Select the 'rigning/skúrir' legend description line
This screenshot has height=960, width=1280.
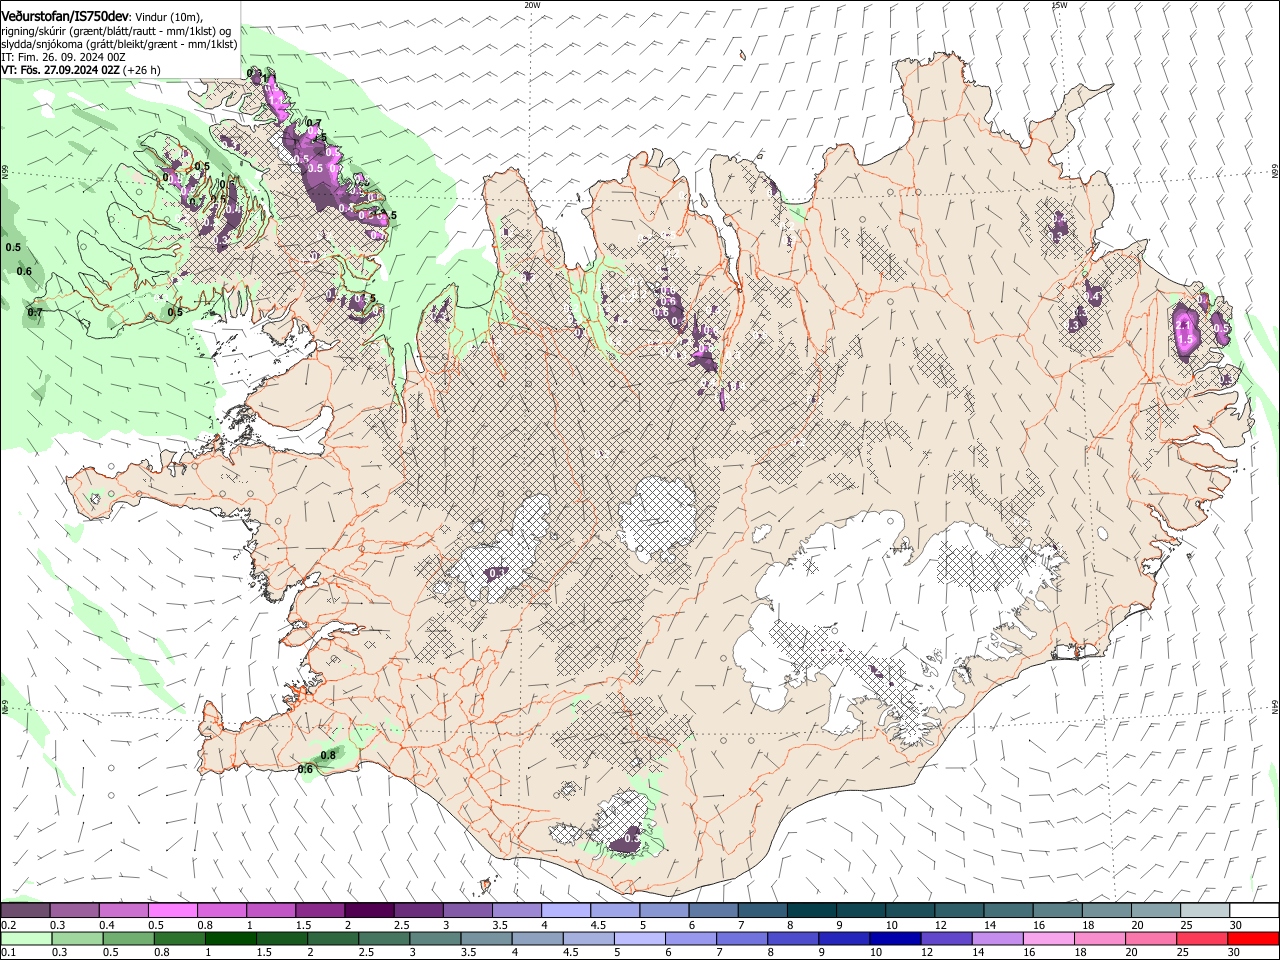pyautogui.click(x=116, y=30)
